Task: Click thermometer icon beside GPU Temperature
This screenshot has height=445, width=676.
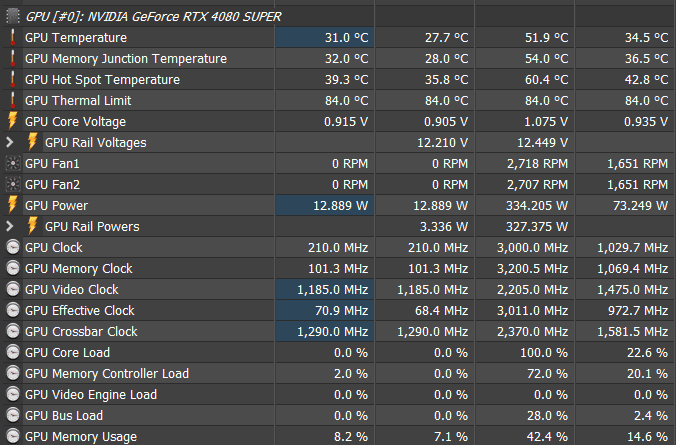Action: click(13, 38)
